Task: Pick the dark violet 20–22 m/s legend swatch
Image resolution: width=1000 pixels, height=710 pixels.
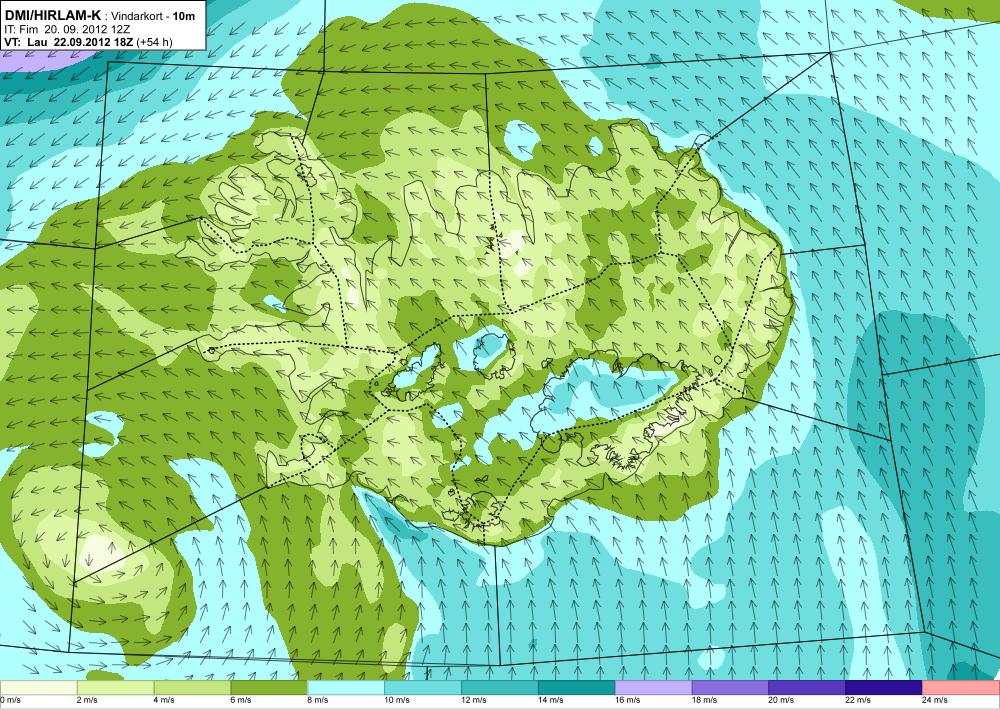Action: (x=807, y=688)
